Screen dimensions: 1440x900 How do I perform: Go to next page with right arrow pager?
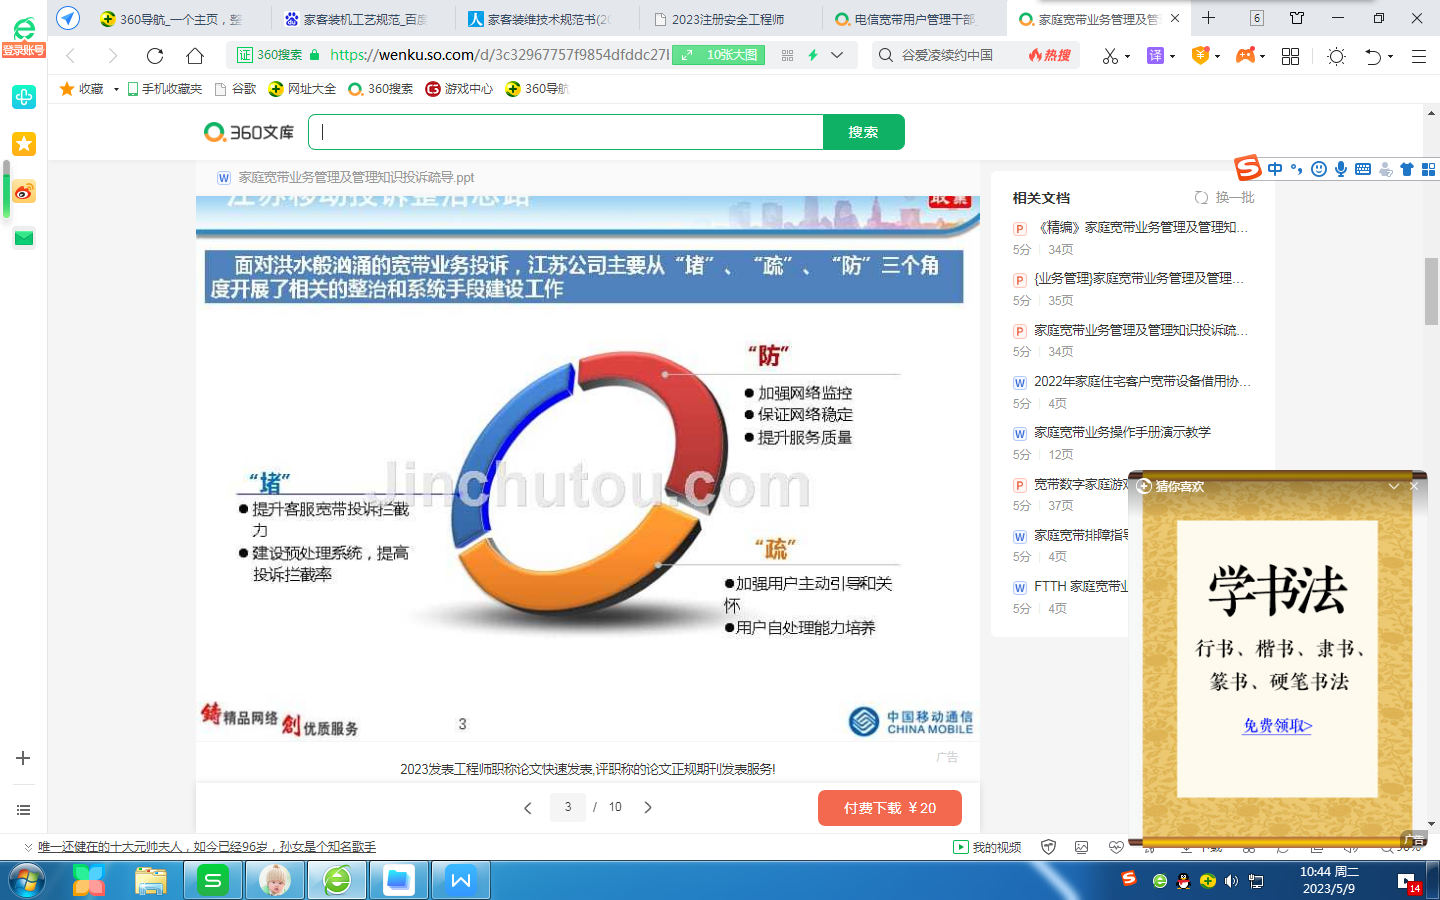click(648, 807)
